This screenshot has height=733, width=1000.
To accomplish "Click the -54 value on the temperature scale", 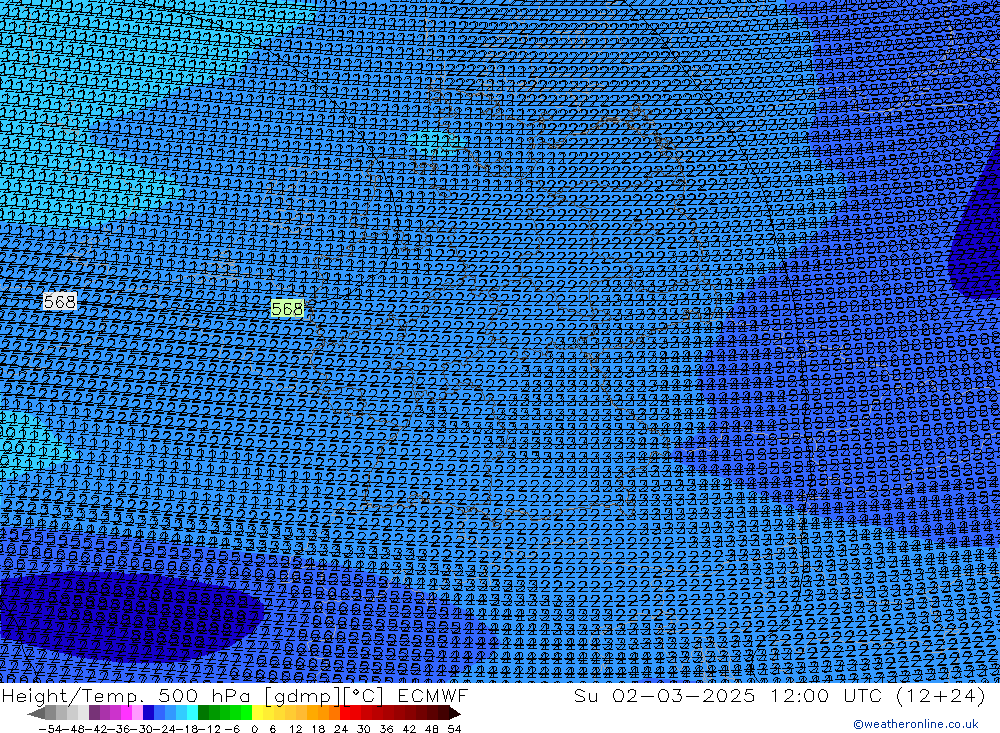I will (50, 729).
